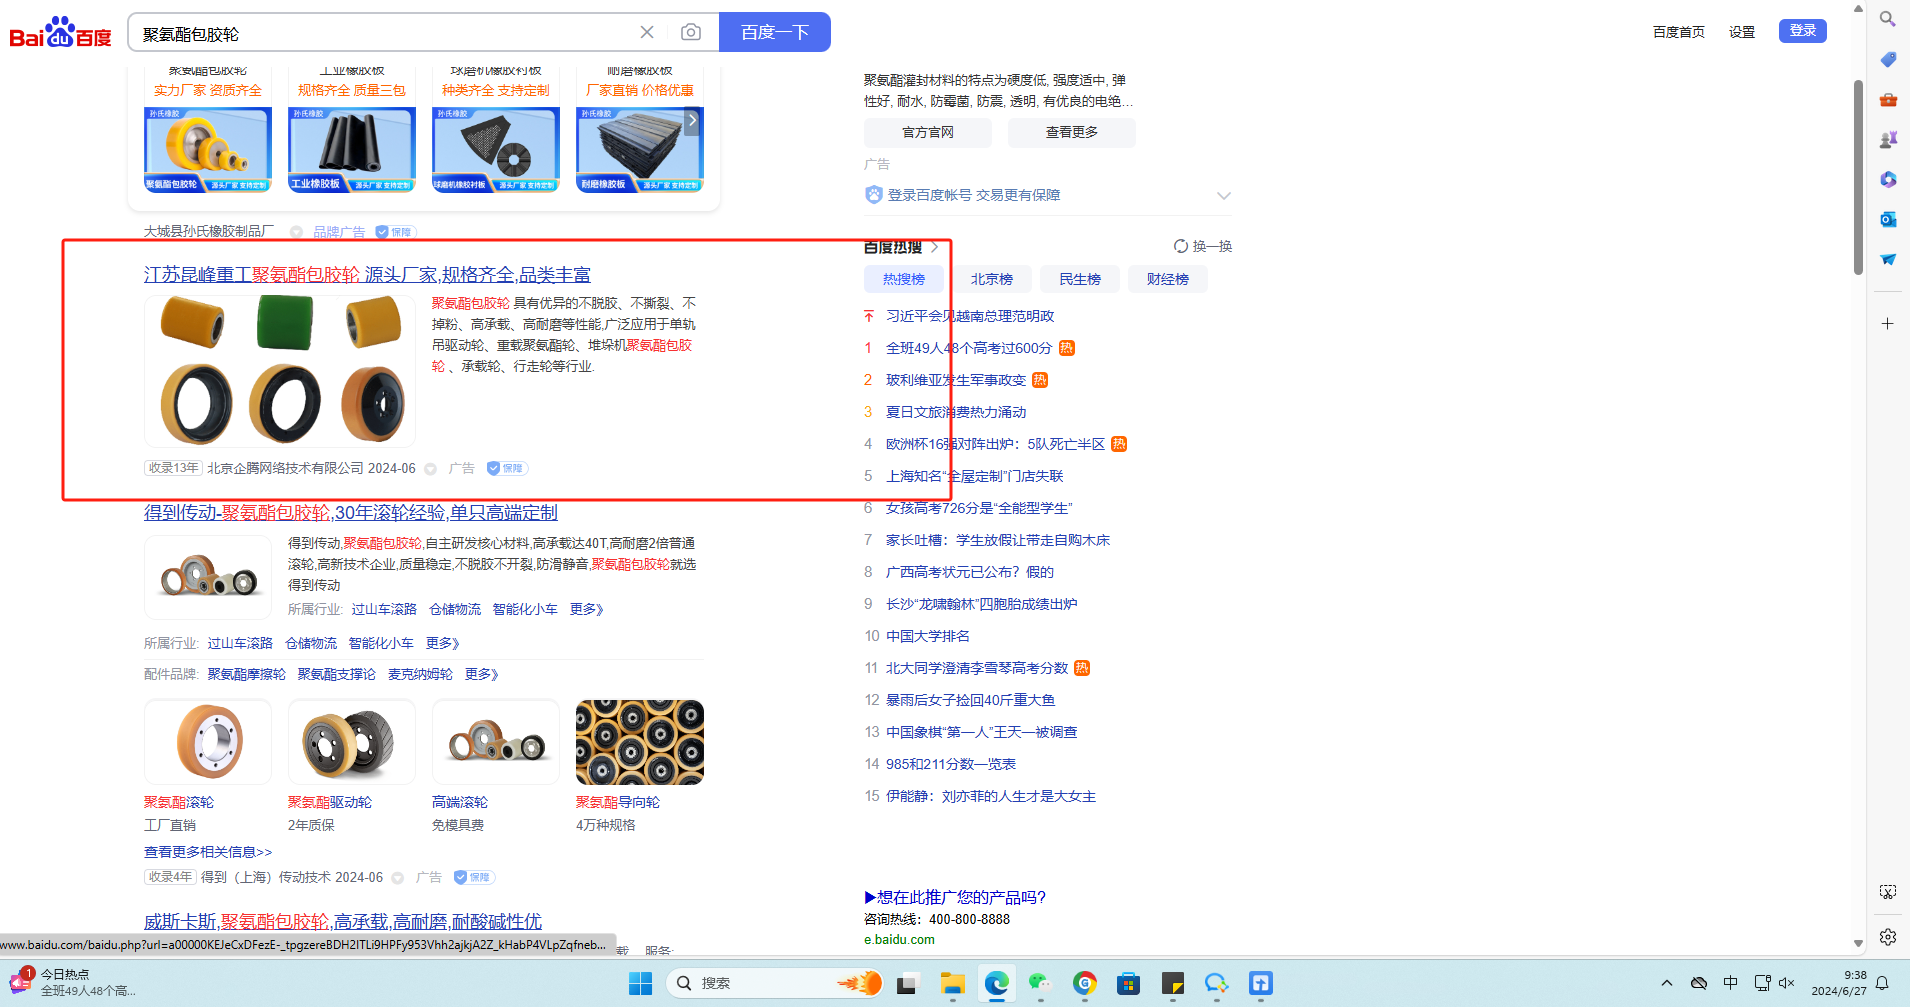Screen dimensions: 1910x1007
Task: Open the Edge sidebar shopping tag icon
Action: [x=1888, y=59]
